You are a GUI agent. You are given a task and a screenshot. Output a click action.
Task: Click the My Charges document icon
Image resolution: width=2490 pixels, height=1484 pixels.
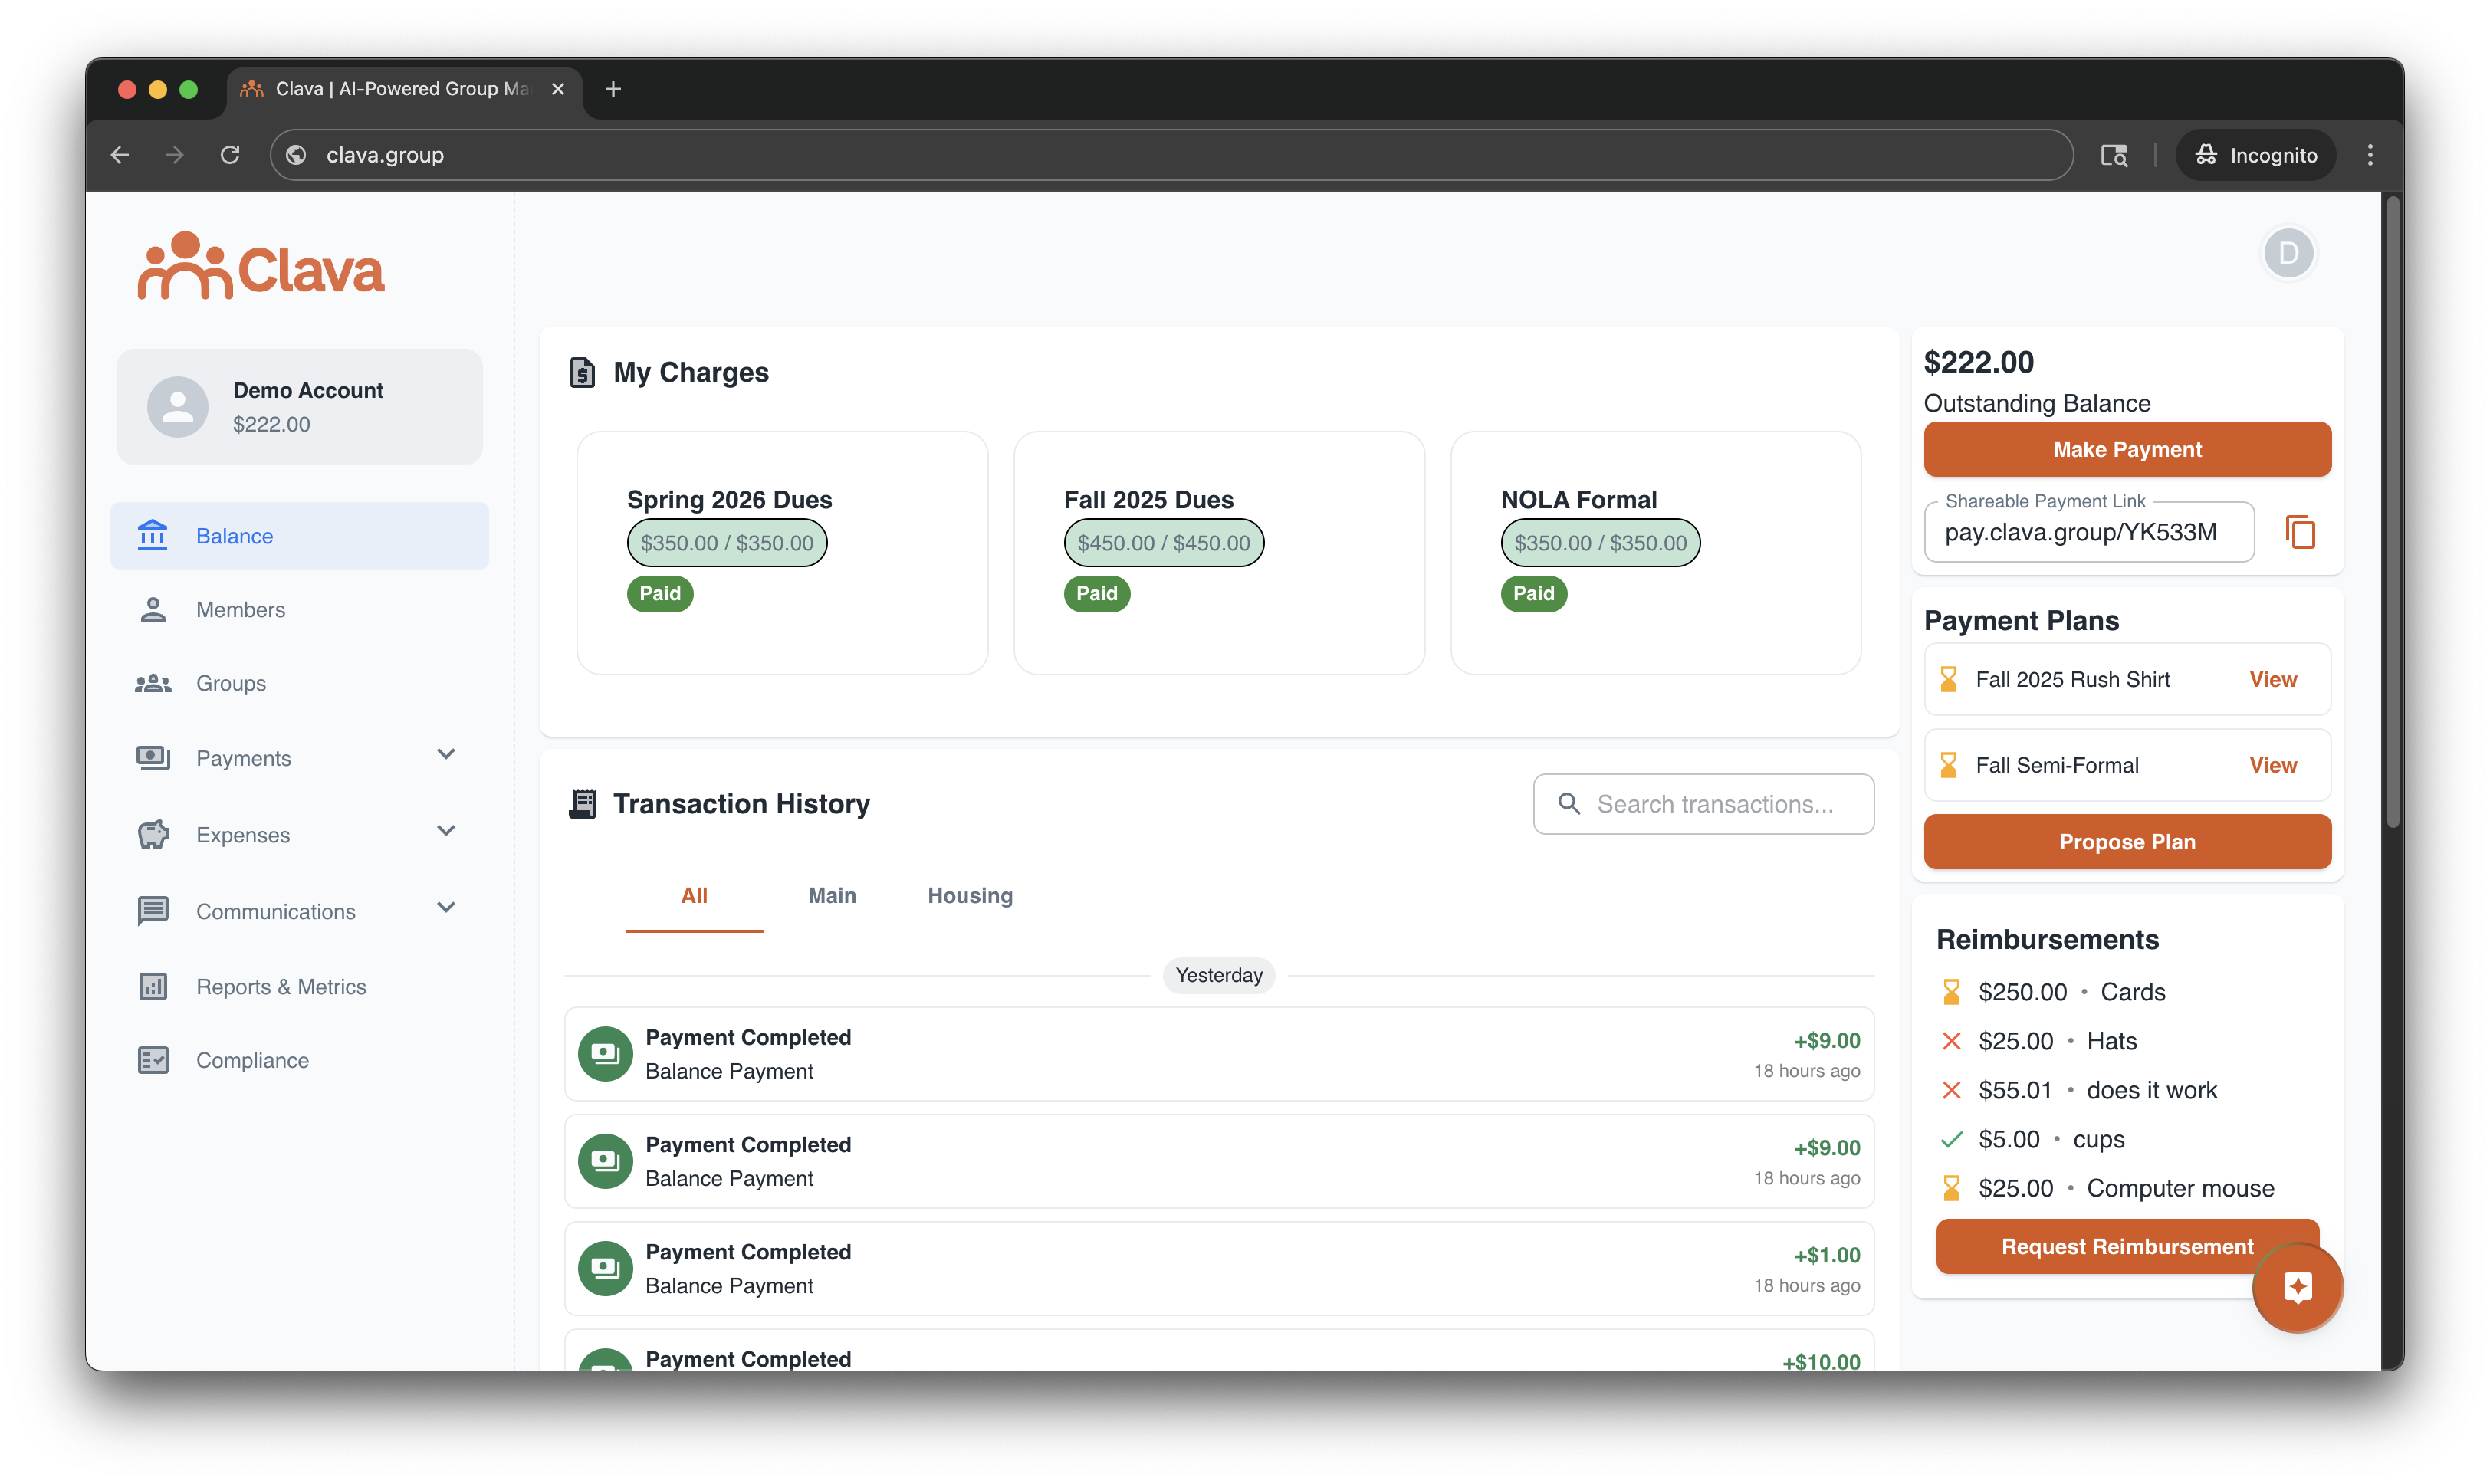582,372
